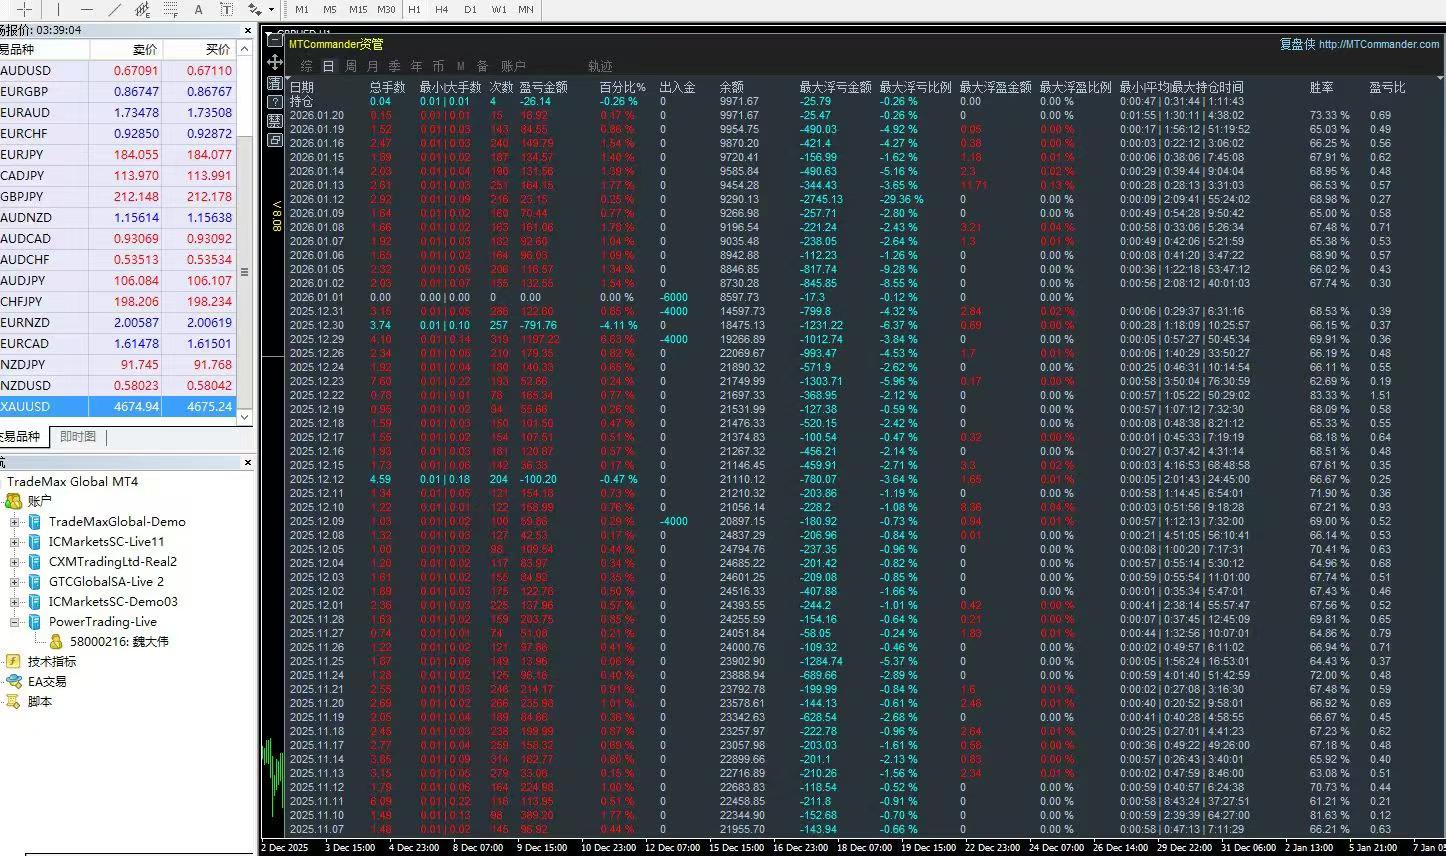Viewport: 1446px width, 856px height.
Task: Toggle the W1 timeframe button
Action: tap(499, 9)
